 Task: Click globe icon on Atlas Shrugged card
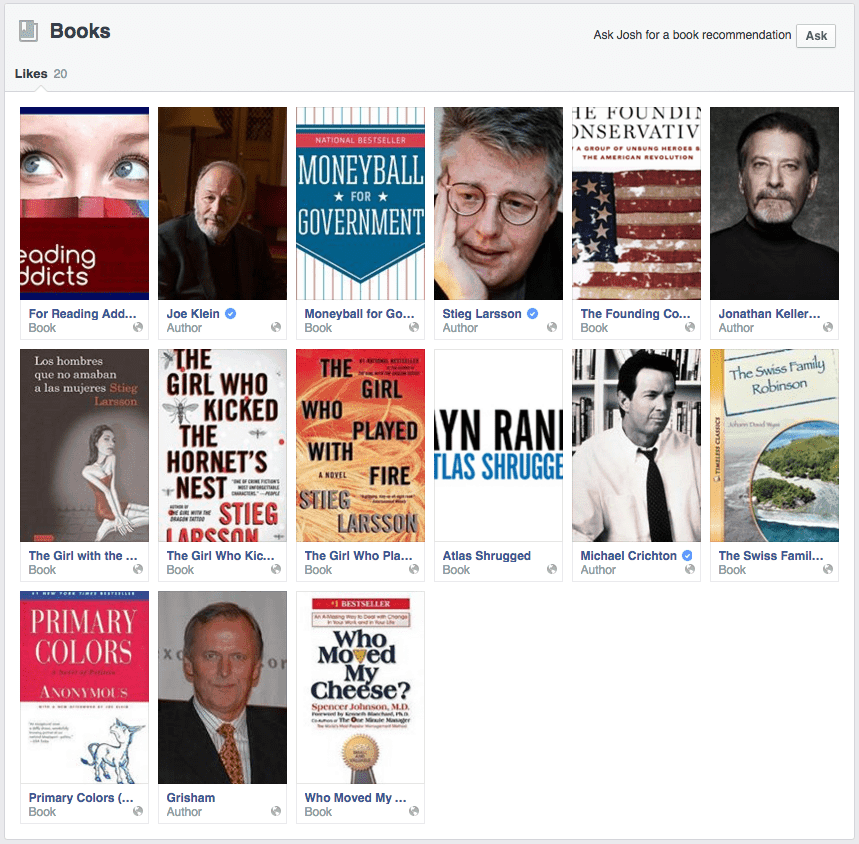(x=552, y=569)
